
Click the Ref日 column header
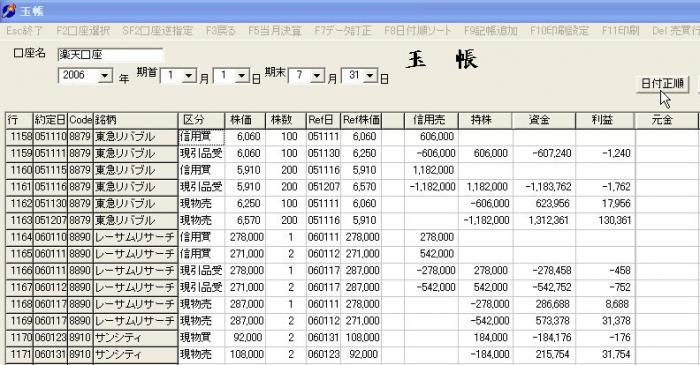(323, 120)
